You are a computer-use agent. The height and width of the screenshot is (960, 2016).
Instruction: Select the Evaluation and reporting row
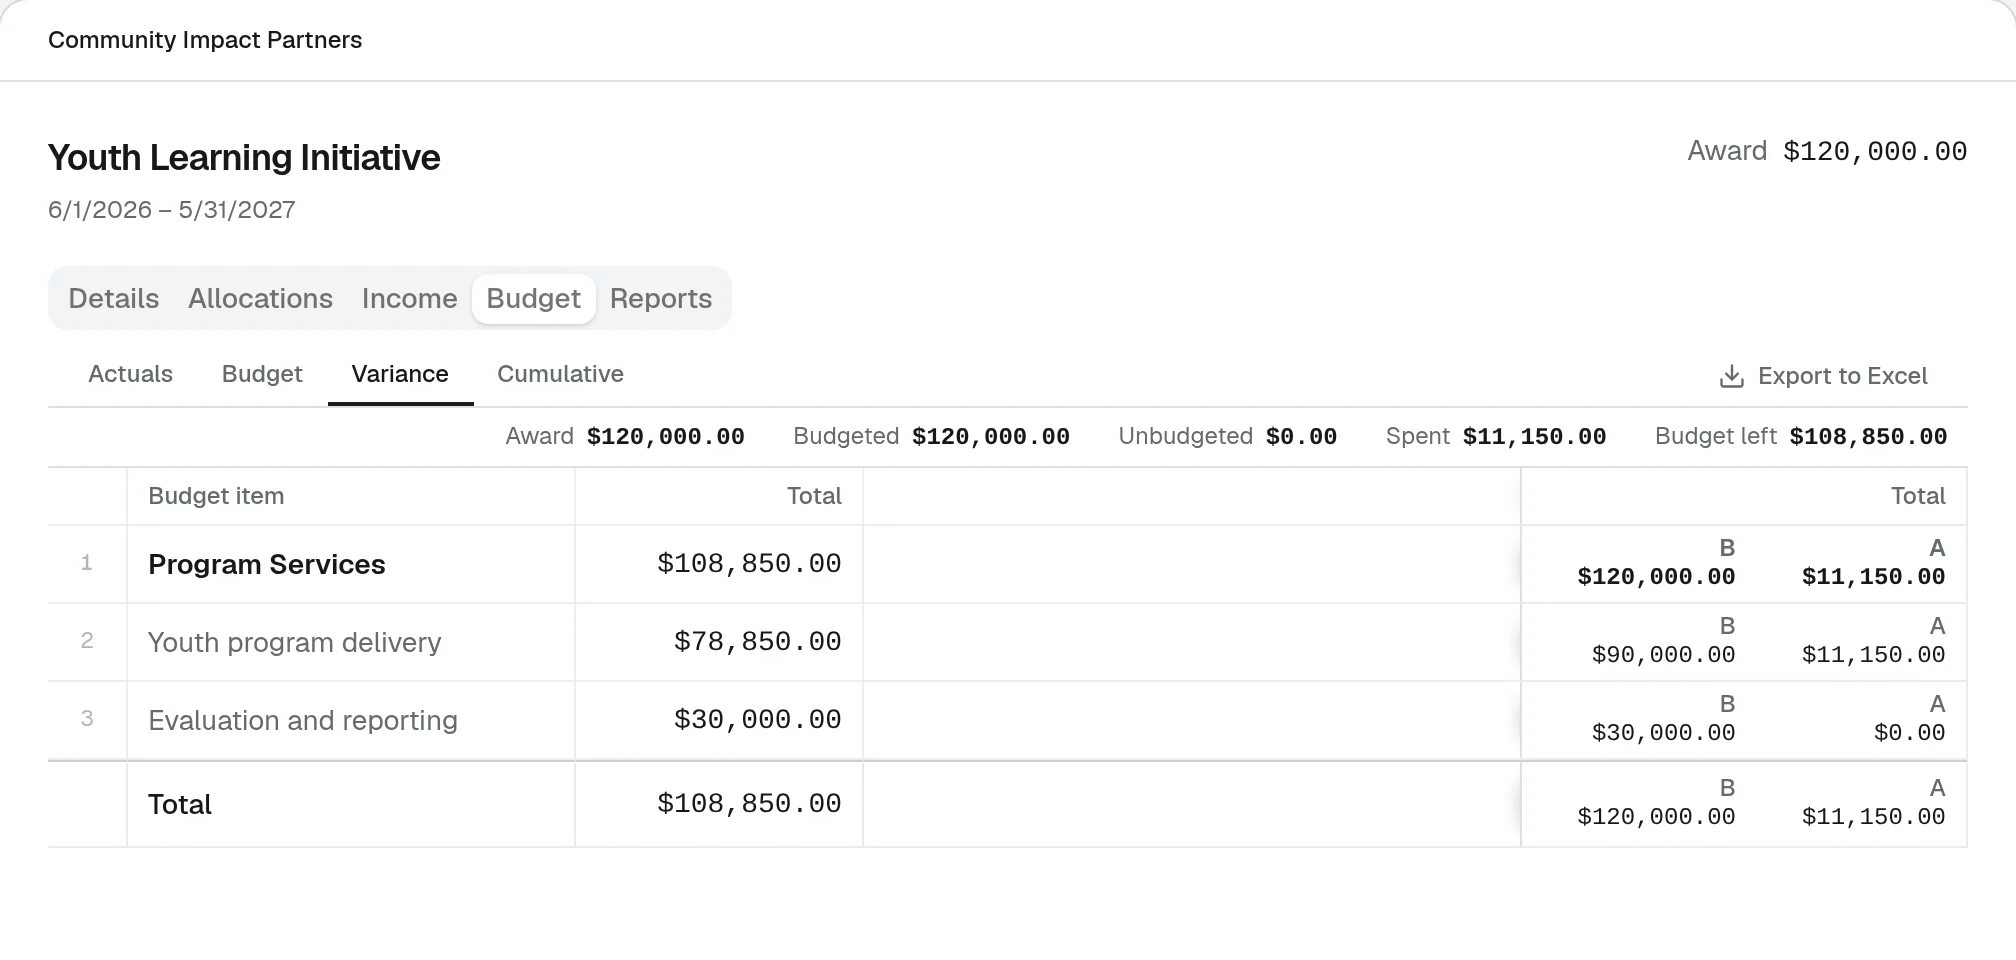[303, 720]
